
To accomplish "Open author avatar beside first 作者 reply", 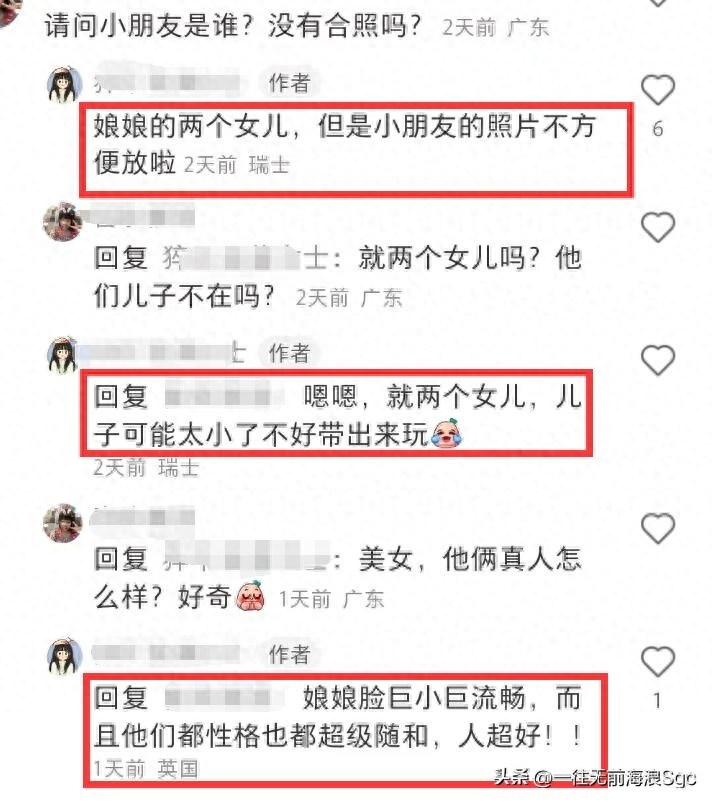I will [x=65, y=84].
